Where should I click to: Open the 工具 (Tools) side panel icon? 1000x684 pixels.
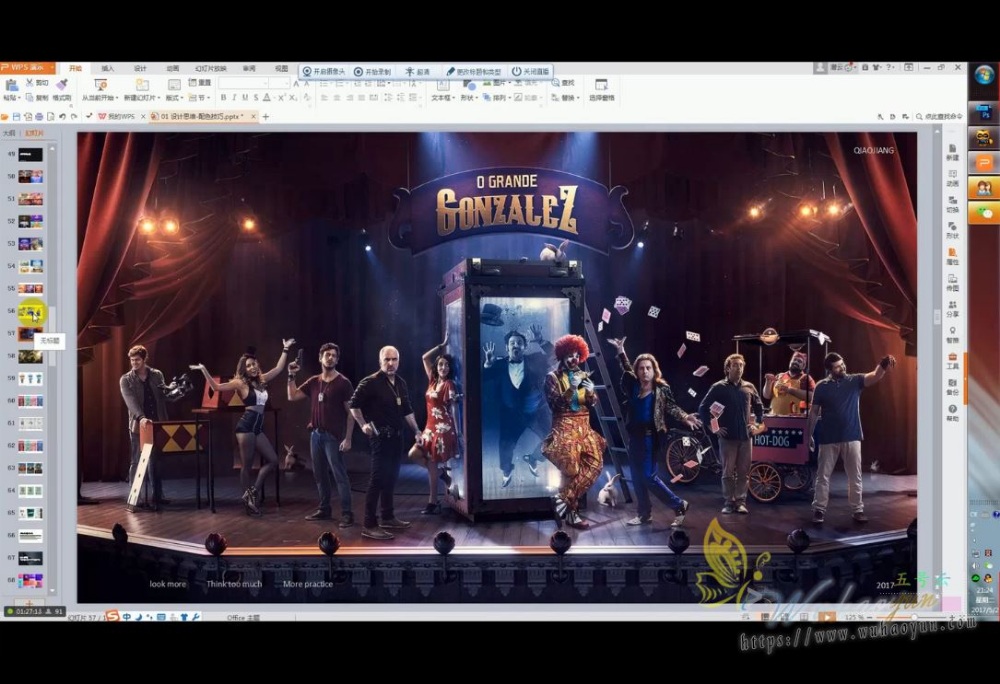tap(952, 361)
